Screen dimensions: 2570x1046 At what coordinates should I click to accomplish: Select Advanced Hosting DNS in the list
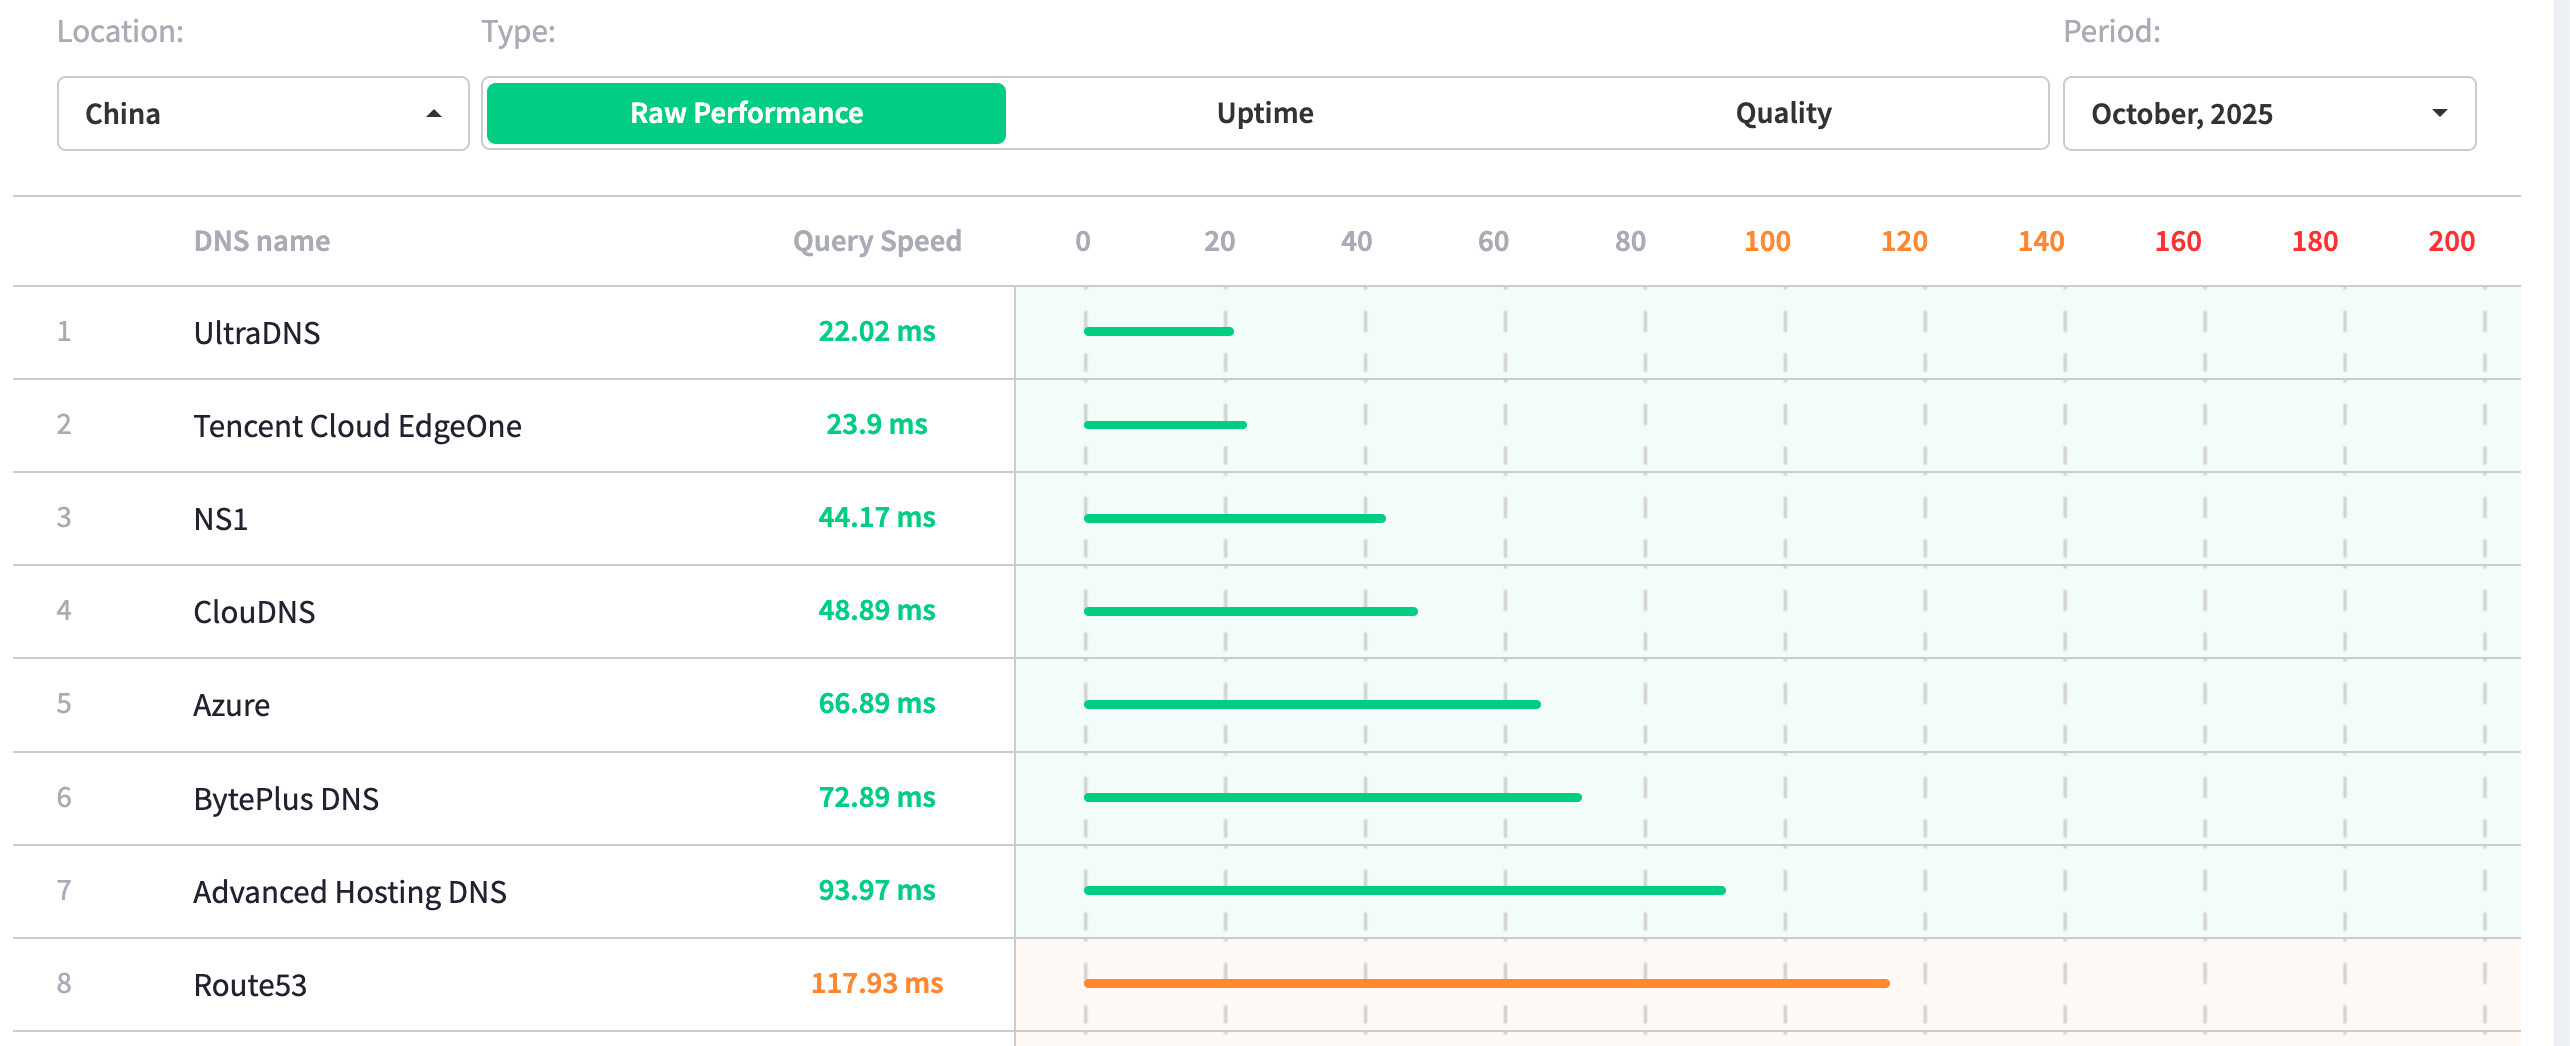coord(349,892)
